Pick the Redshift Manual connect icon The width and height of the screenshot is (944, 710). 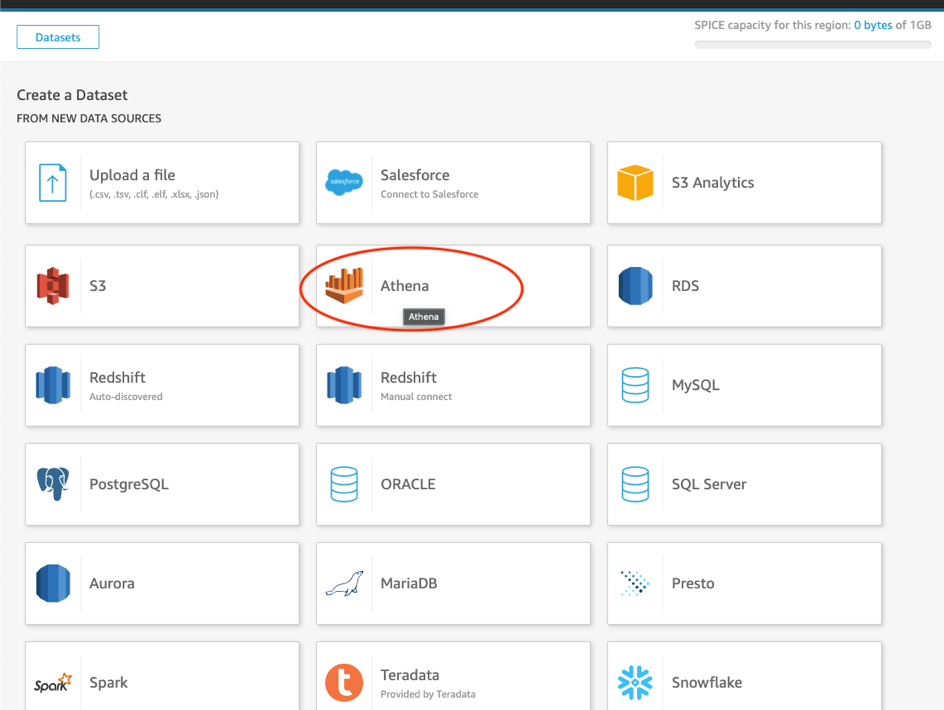click(x=344, y=385)
